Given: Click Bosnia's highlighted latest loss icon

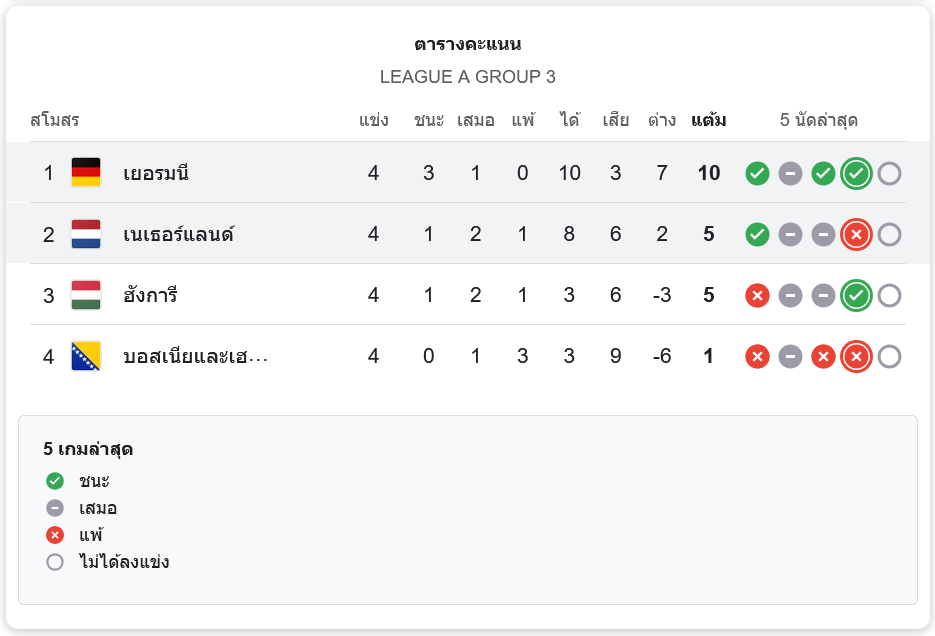Looking at the screenshot, I should point(855,356).
